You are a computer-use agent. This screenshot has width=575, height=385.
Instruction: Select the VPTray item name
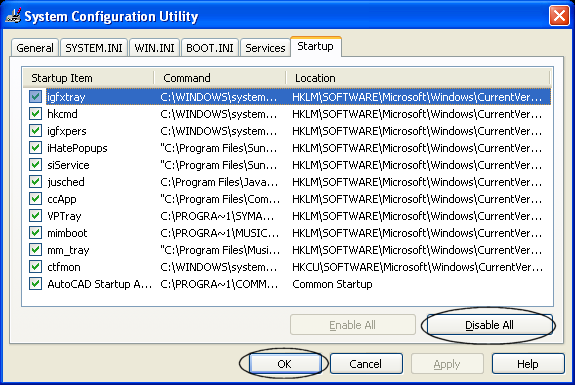[x=64, y=216]
